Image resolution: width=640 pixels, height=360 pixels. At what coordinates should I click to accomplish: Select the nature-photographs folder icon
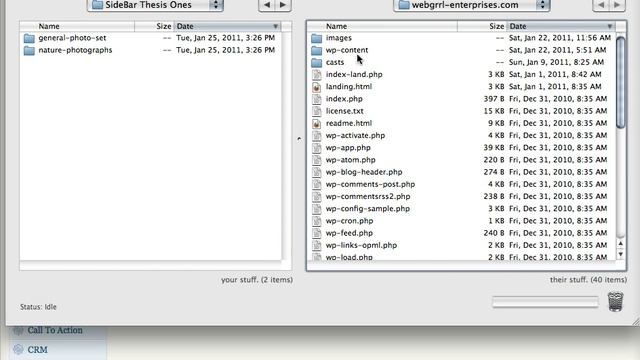(x=29, y=51)
